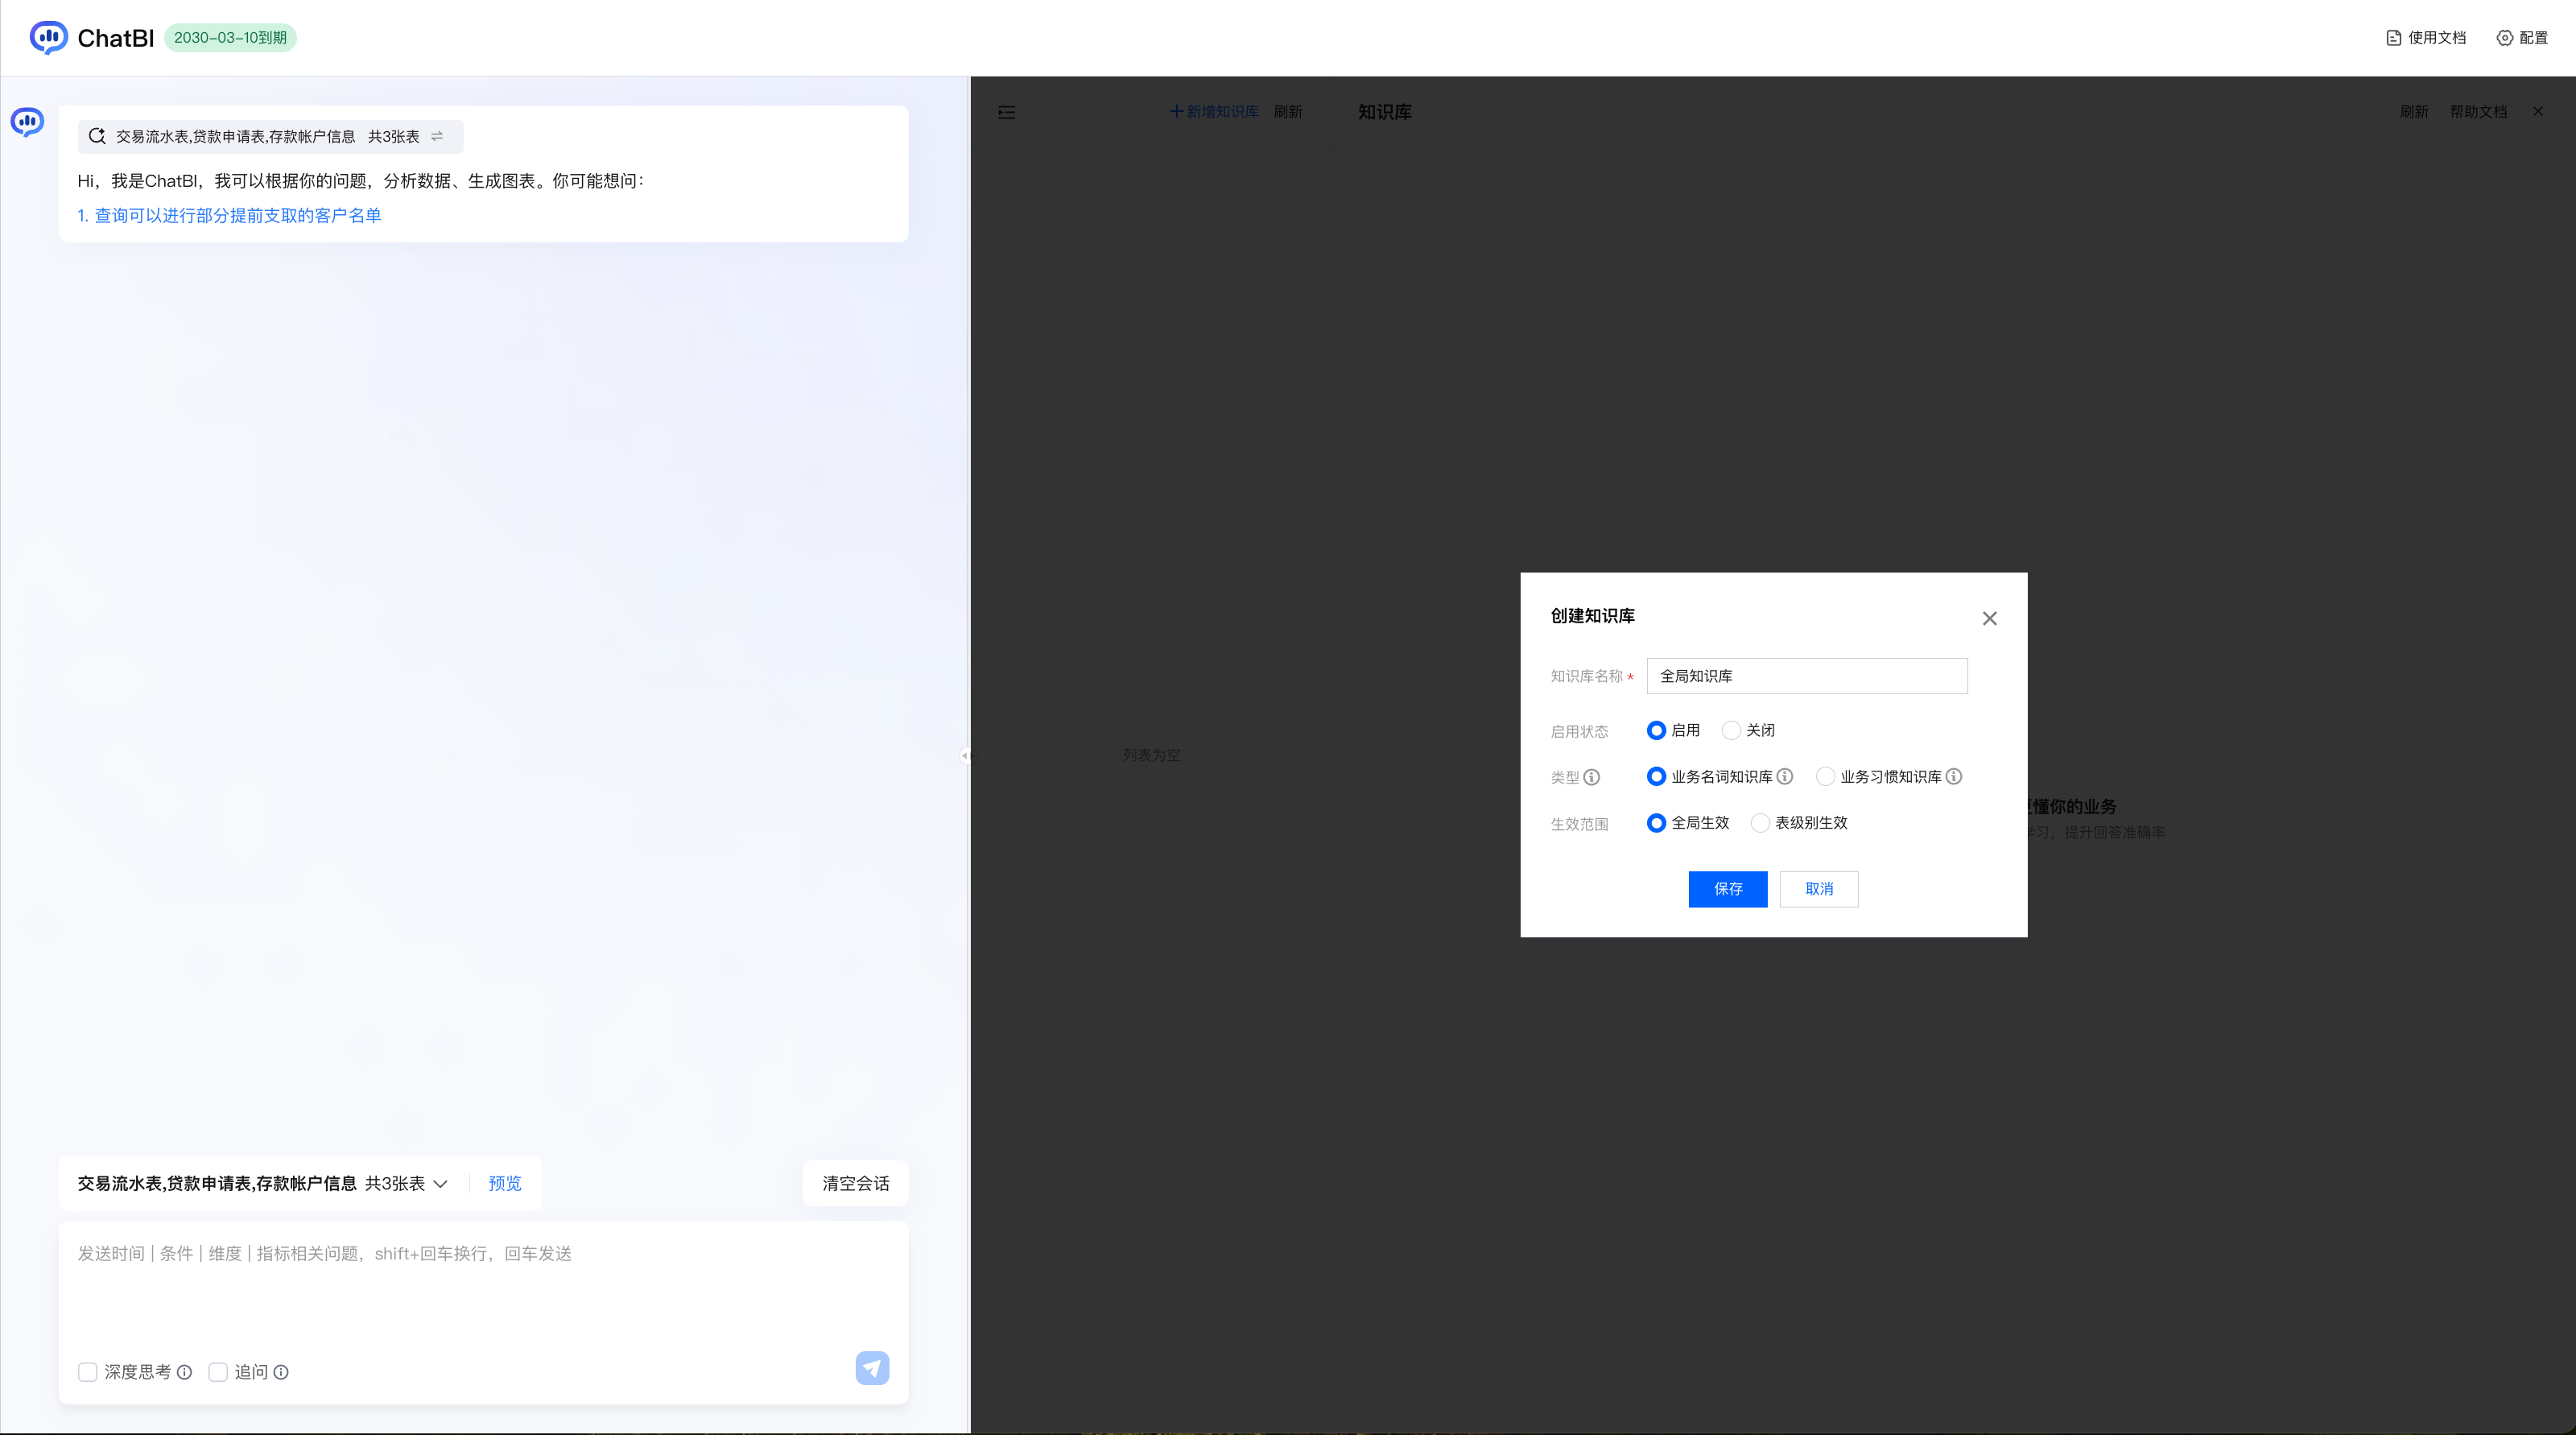Click the info icon next to 追问
This screenshot has height=1435, width=2576.
coord(281,1372)
